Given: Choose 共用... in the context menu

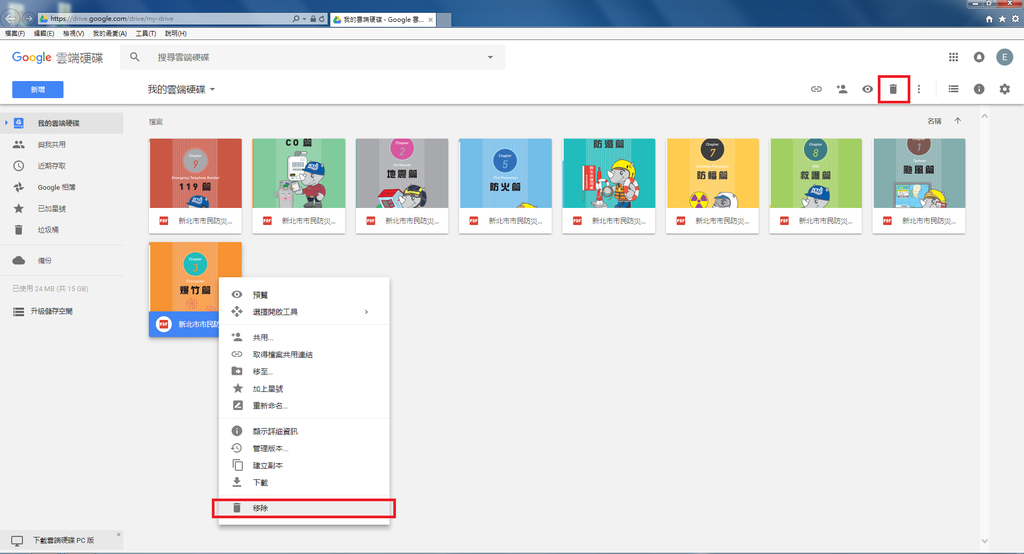Looking at the screenshot, I should (304, 337).
